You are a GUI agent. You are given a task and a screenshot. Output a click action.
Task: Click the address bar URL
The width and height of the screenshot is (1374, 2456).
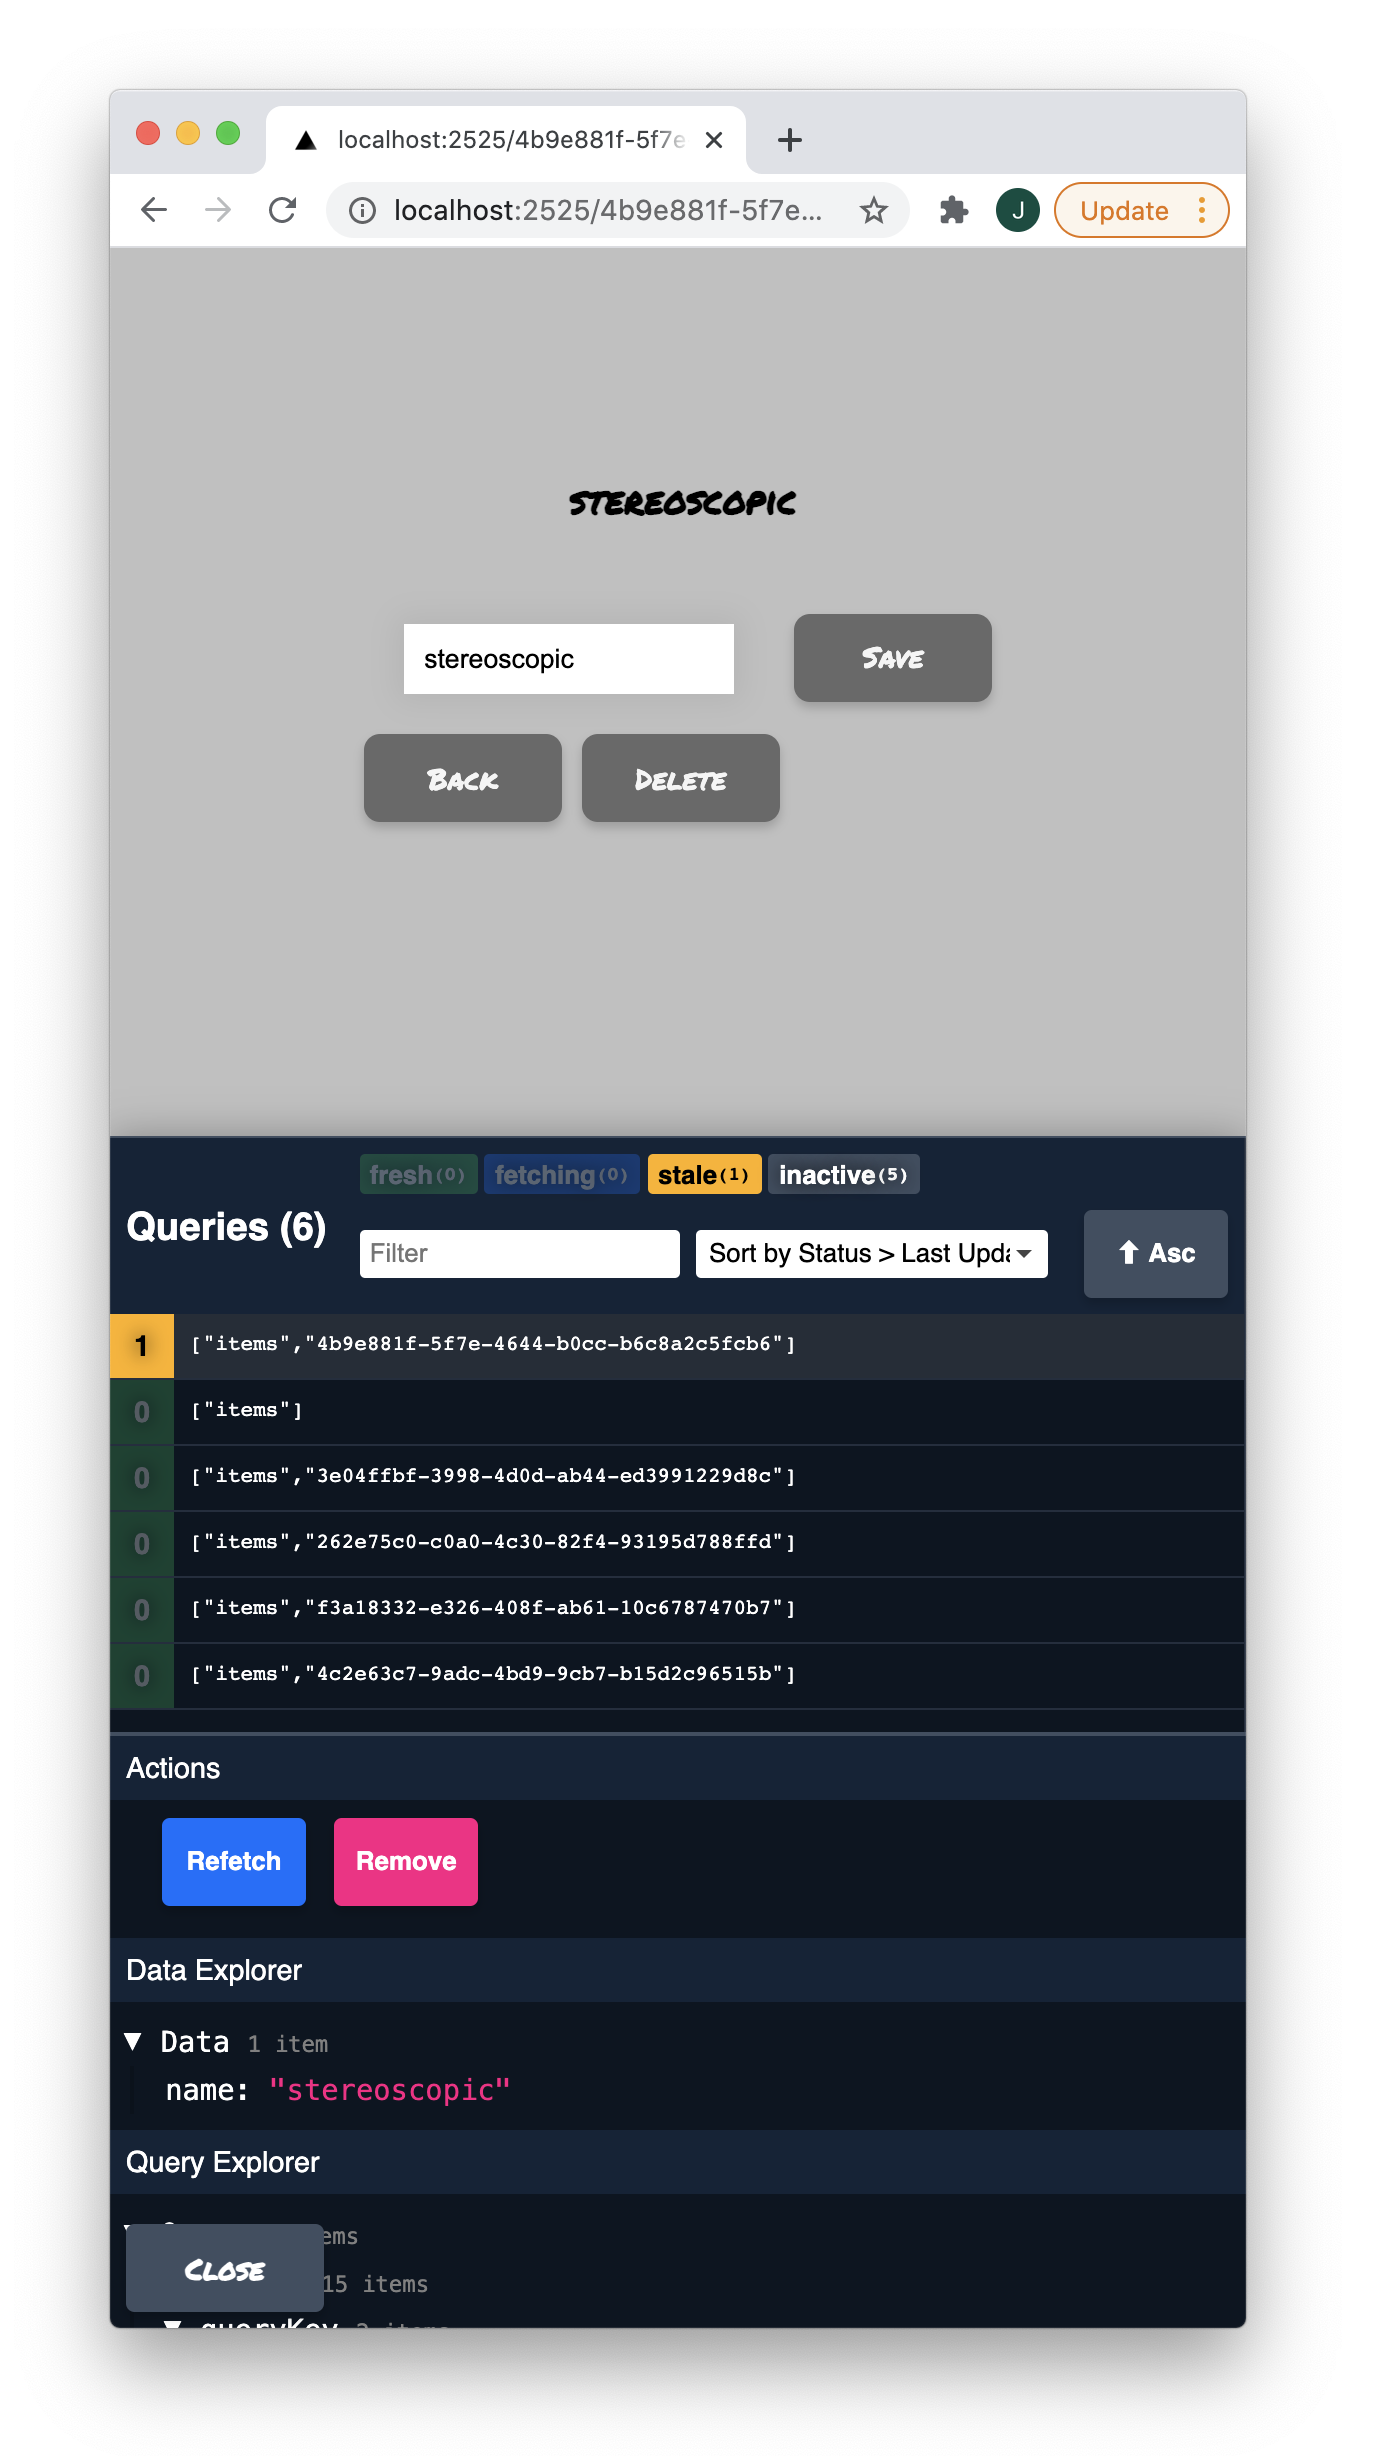point(608,211)
